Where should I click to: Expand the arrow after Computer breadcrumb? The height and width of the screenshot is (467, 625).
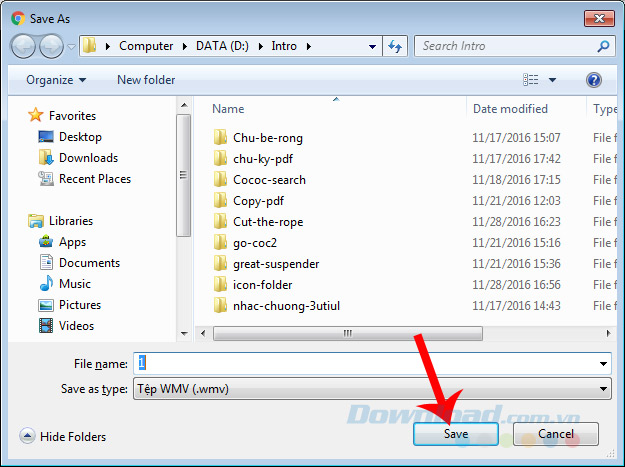click(x=185, y=47)
